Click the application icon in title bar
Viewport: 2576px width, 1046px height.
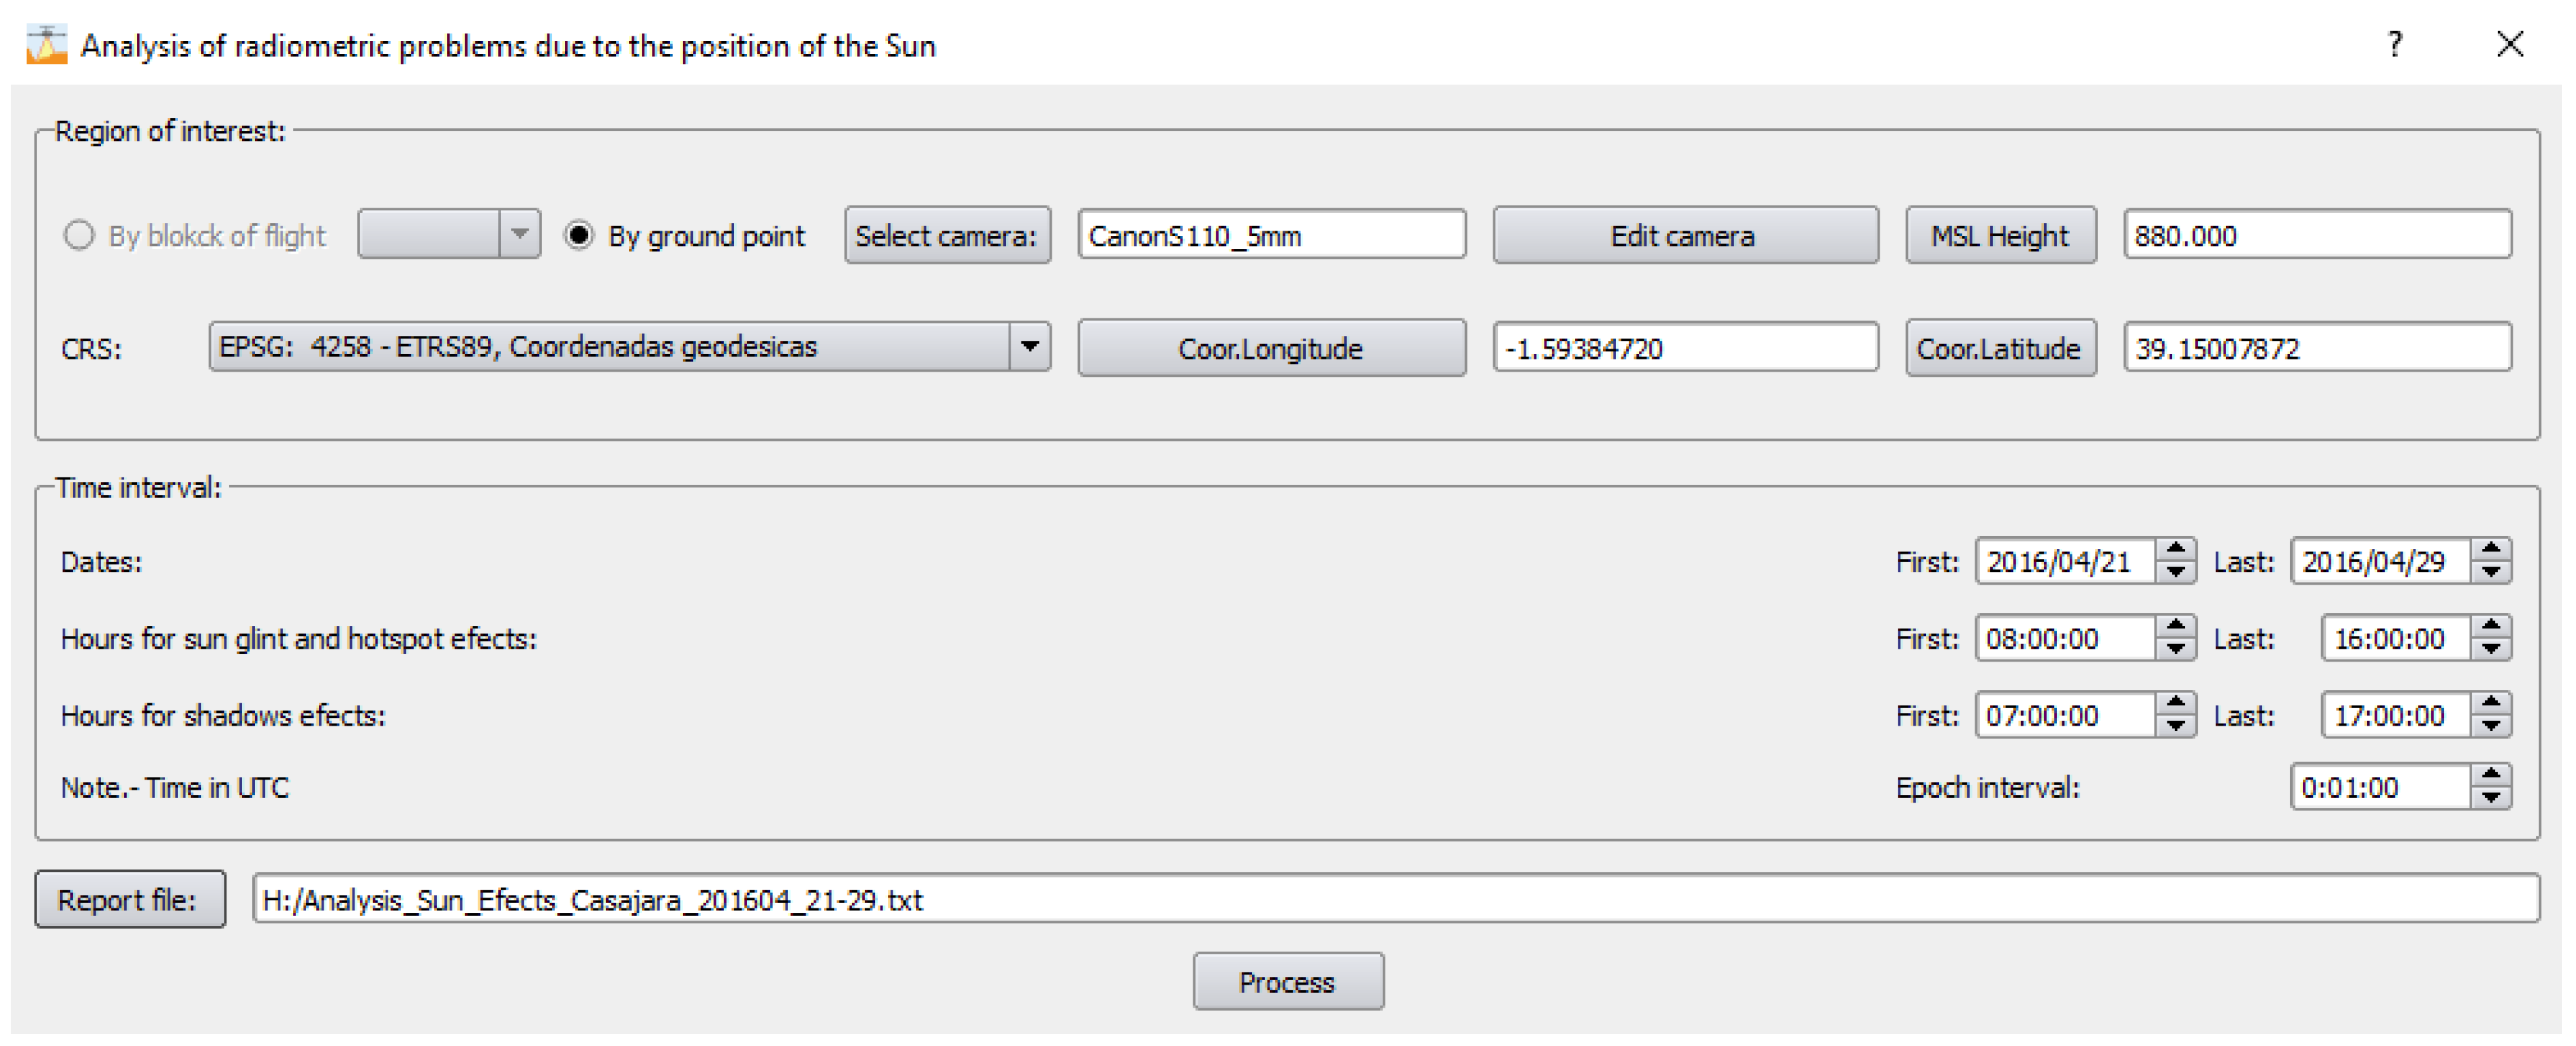(46, 44)
